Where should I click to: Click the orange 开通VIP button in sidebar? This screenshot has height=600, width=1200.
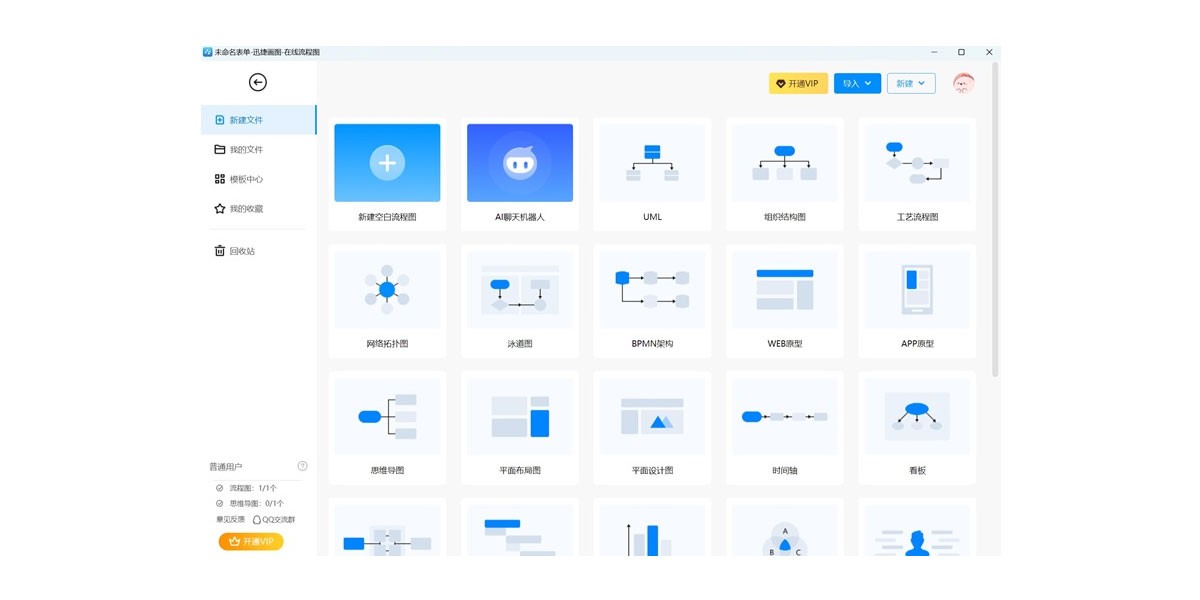tap(251, 541)
